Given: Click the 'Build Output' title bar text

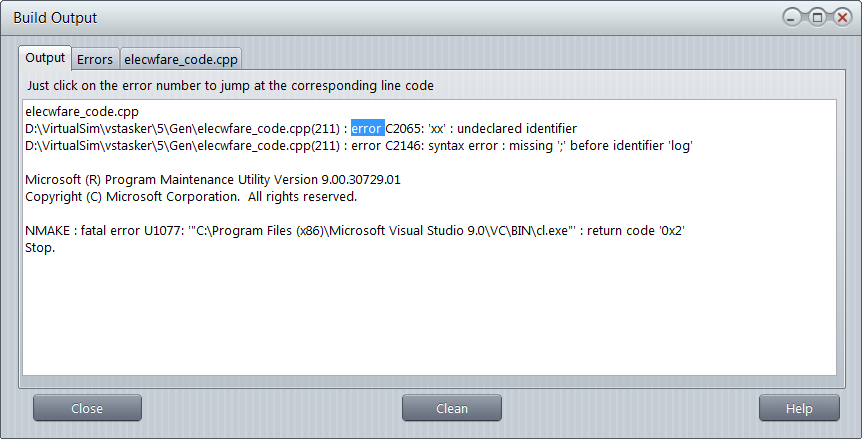Looking at the screenshot, I should pyautogui.click(x=55, y=18).
